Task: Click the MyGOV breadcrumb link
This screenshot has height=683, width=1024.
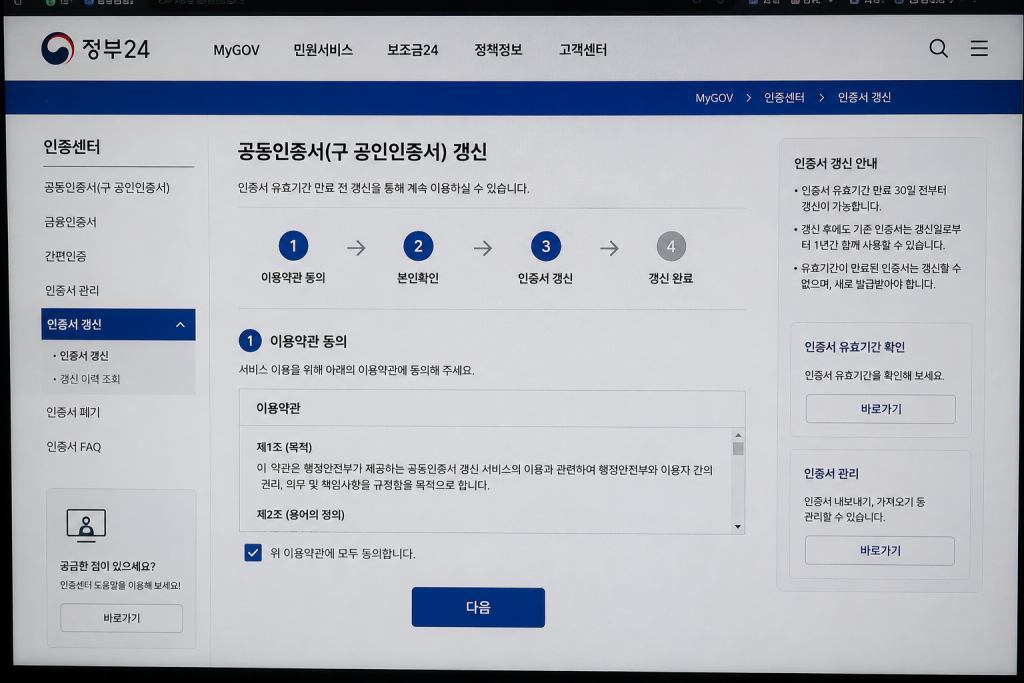Action: 714,98
